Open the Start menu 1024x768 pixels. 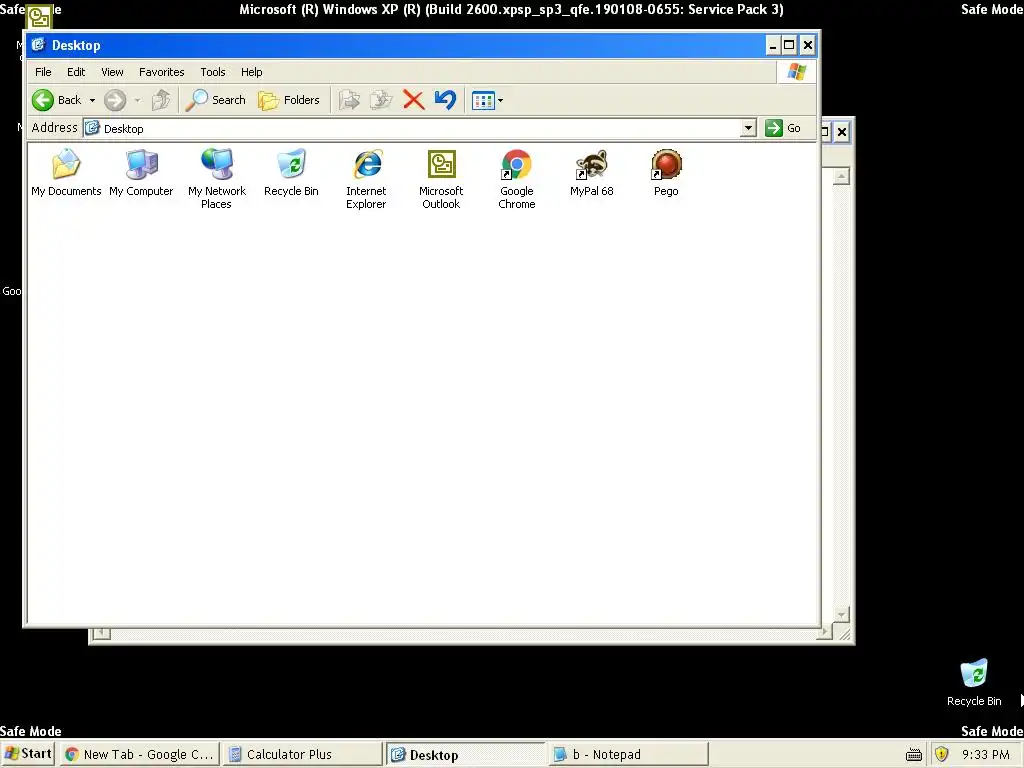27,754
